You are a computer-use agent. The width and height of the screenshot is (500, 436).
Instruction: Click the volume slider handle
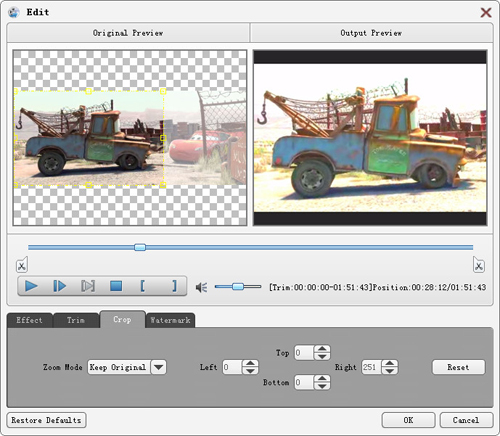click(x=238, y=286)
